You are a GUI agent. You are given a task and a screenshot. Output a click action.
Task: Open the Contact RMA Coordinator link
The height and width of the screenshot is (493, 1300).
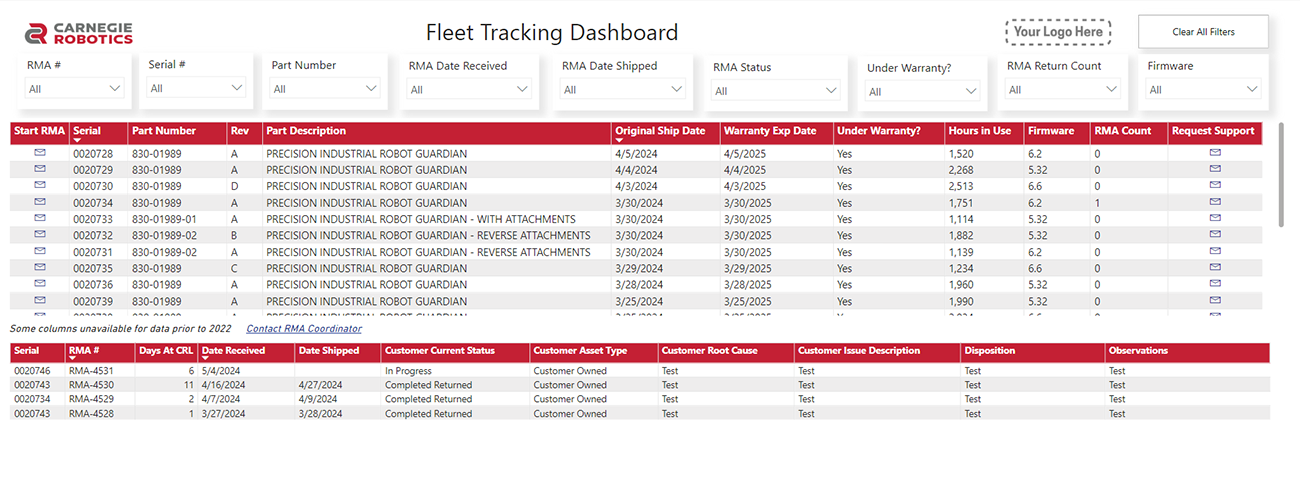click(x=304, y=329)
